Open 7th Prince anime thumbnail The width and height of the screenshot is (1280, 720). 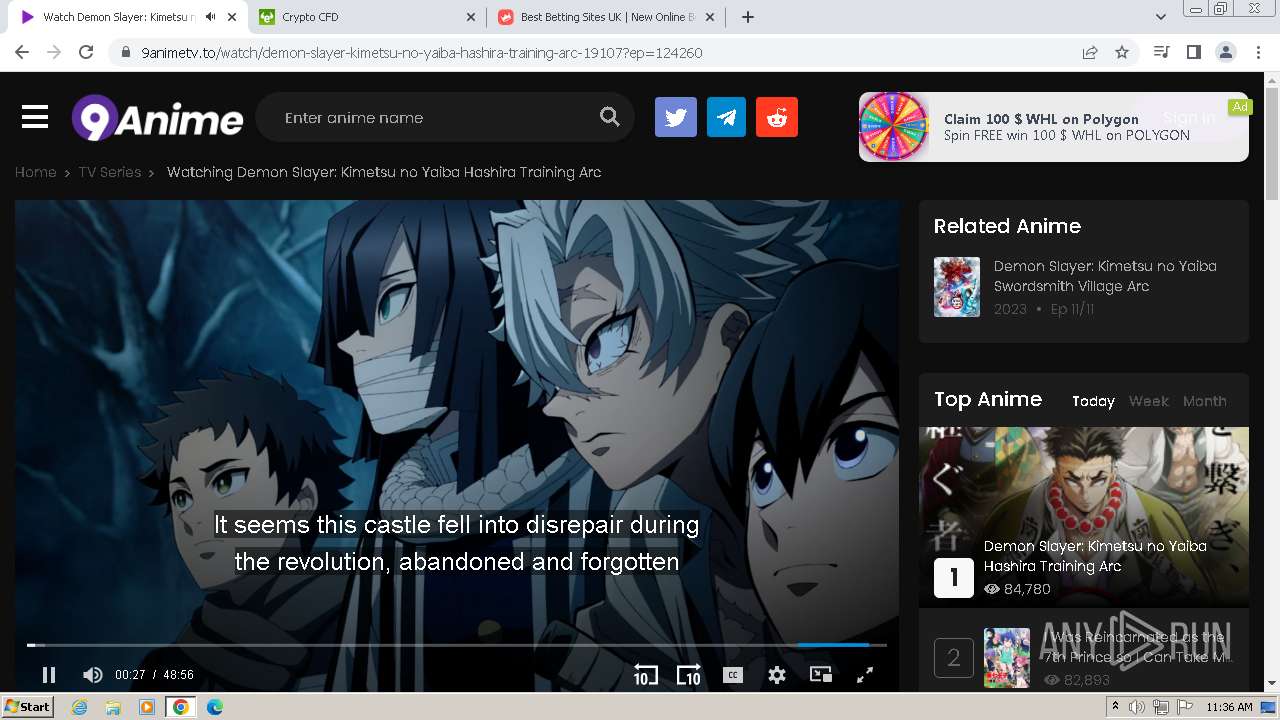pyautogui.click(x=1007, y=657)
